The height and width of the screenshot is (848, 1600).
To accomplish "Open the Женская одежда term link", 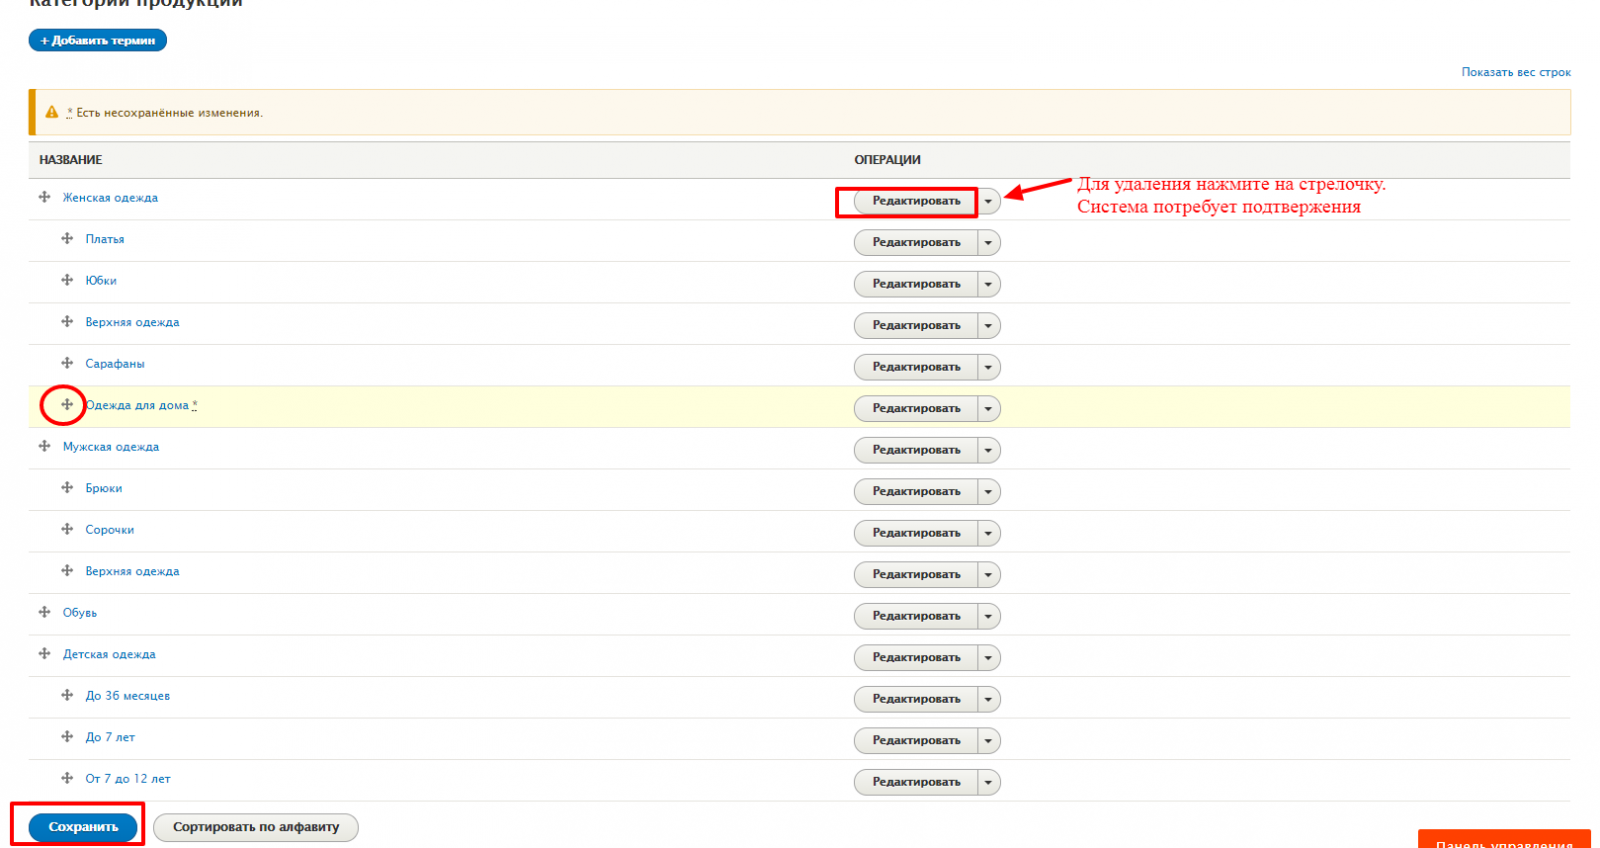I will click(x=110, y=198).
